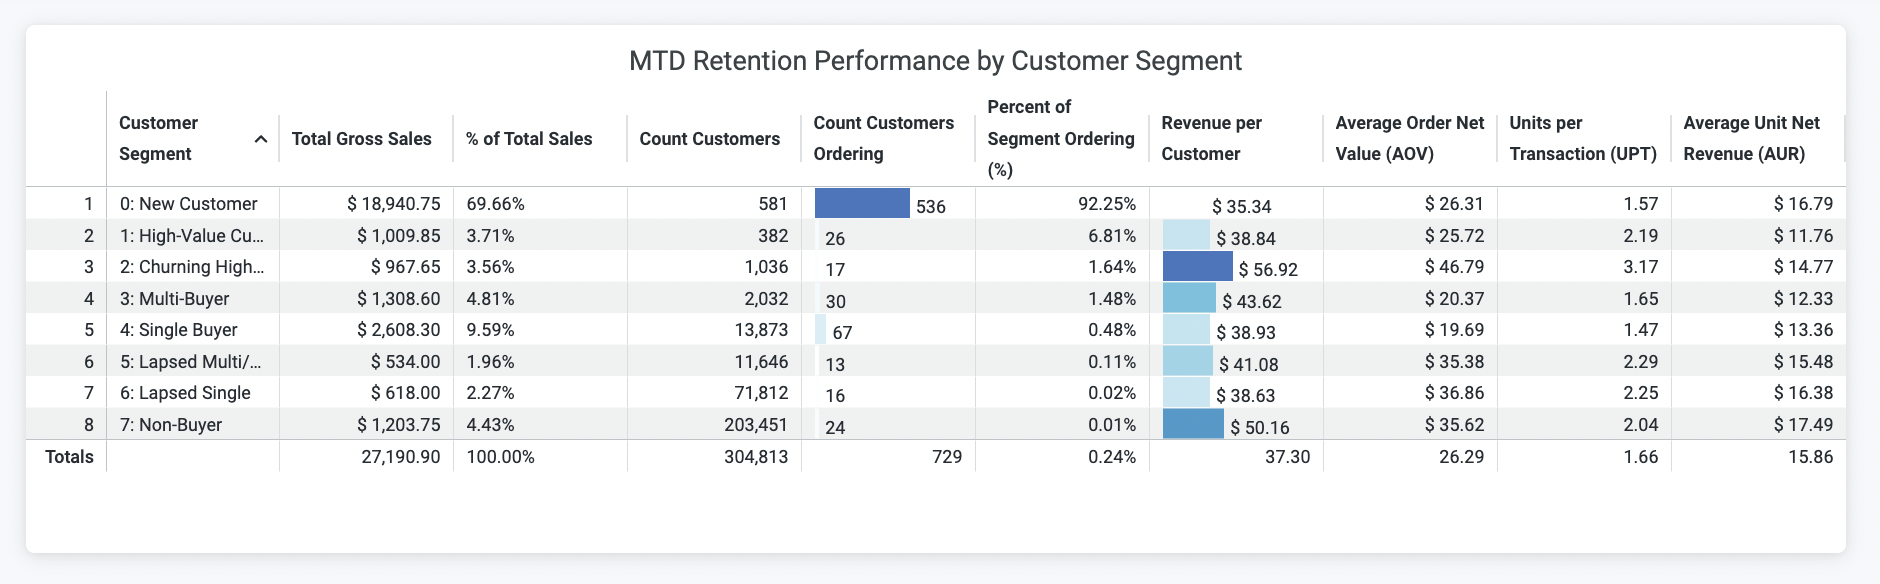The image size is (1880, 584).
Task: Select the Average Order Net Value header
Action: pyautogui.click(x=1409, y=138)
